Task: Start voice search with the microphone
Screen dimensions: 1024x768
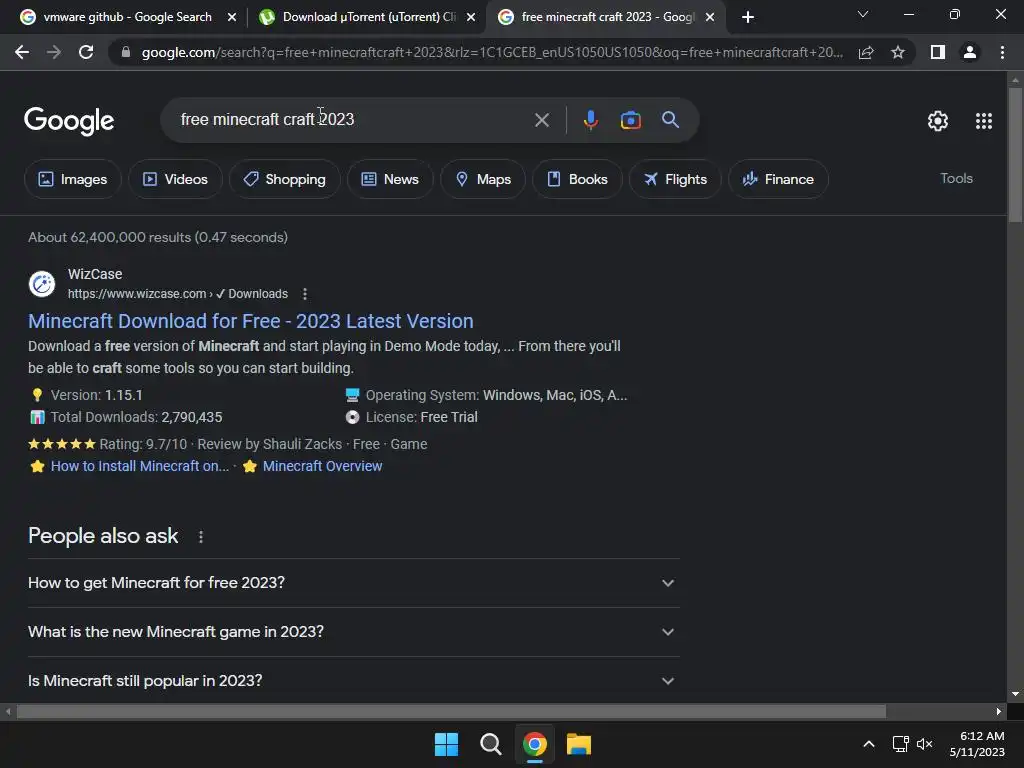Action: (x=590, y=120)
